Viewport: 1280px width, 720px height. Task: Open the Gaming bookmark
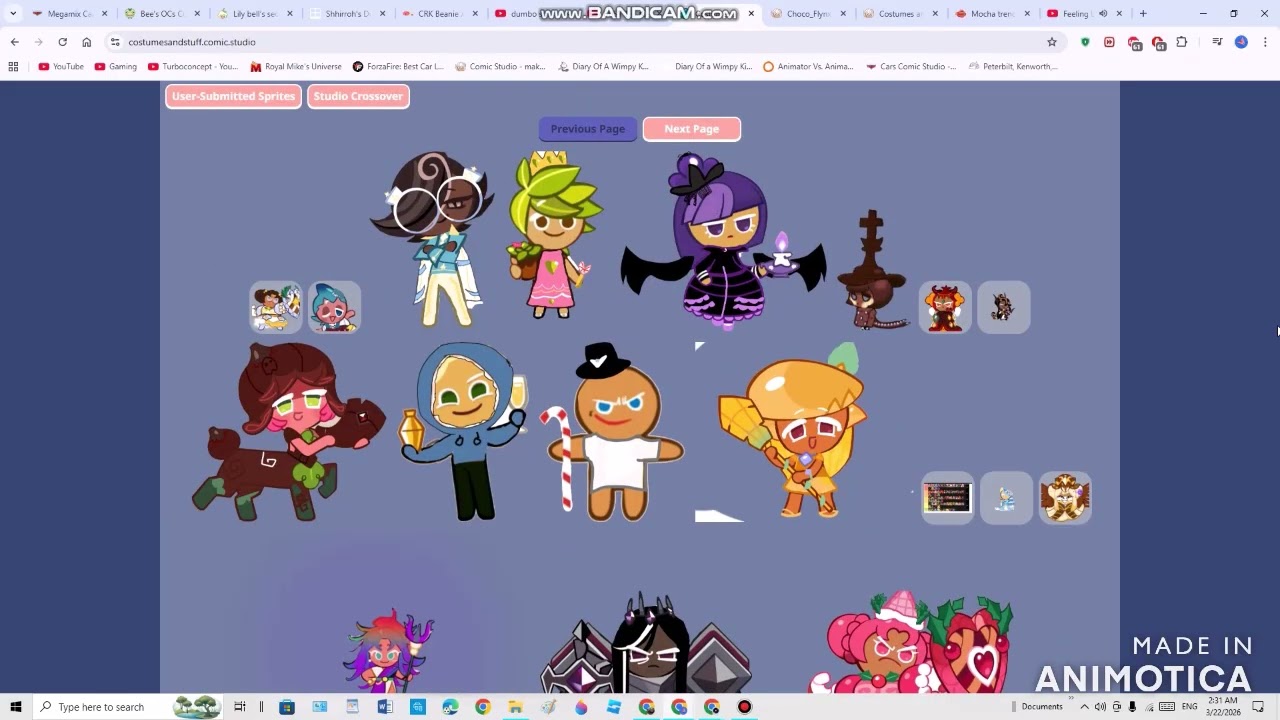(116, 66)
